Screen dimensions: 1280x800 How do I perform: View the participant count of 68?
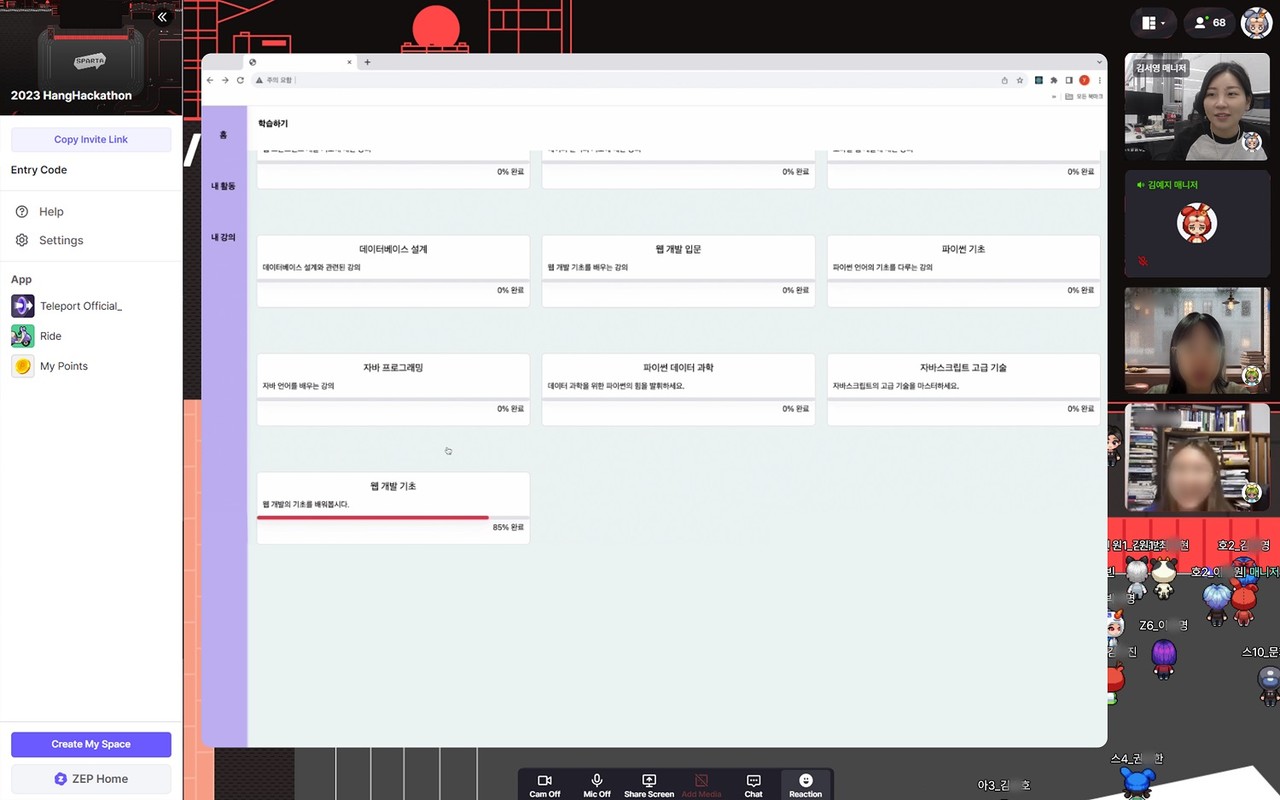point(1209,22)
